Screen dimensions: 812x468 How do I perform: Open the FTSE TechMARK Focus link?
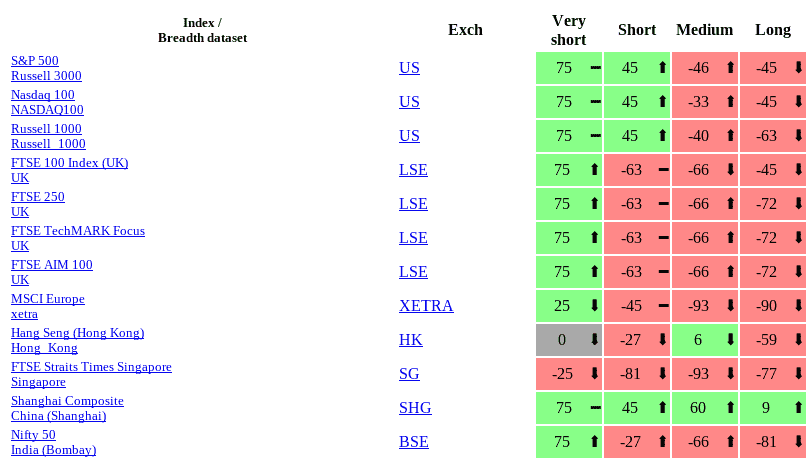tap(78, 231)
